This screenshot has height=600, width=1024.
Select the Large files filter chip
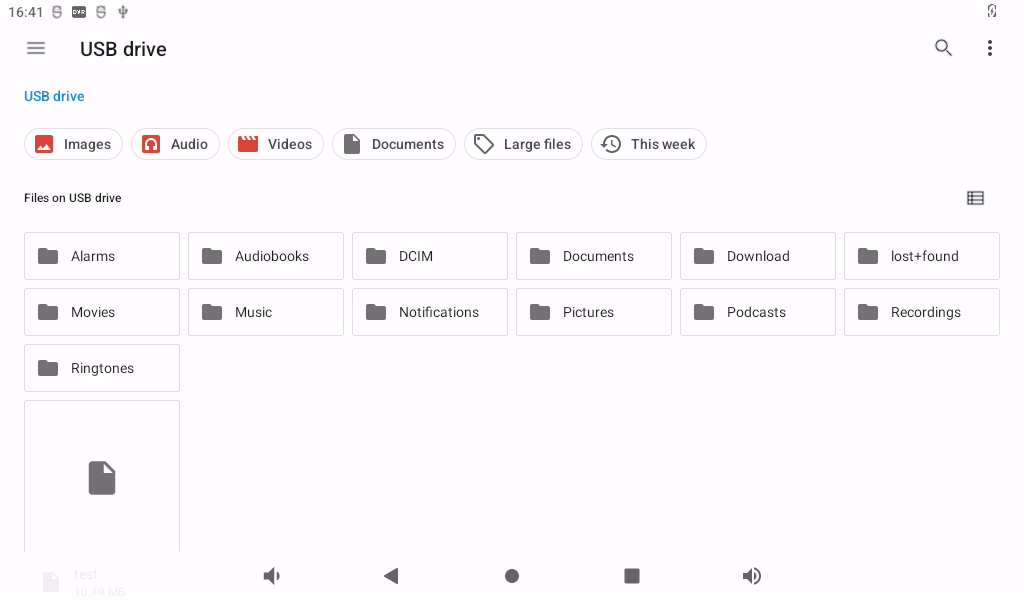pos(523,144)
